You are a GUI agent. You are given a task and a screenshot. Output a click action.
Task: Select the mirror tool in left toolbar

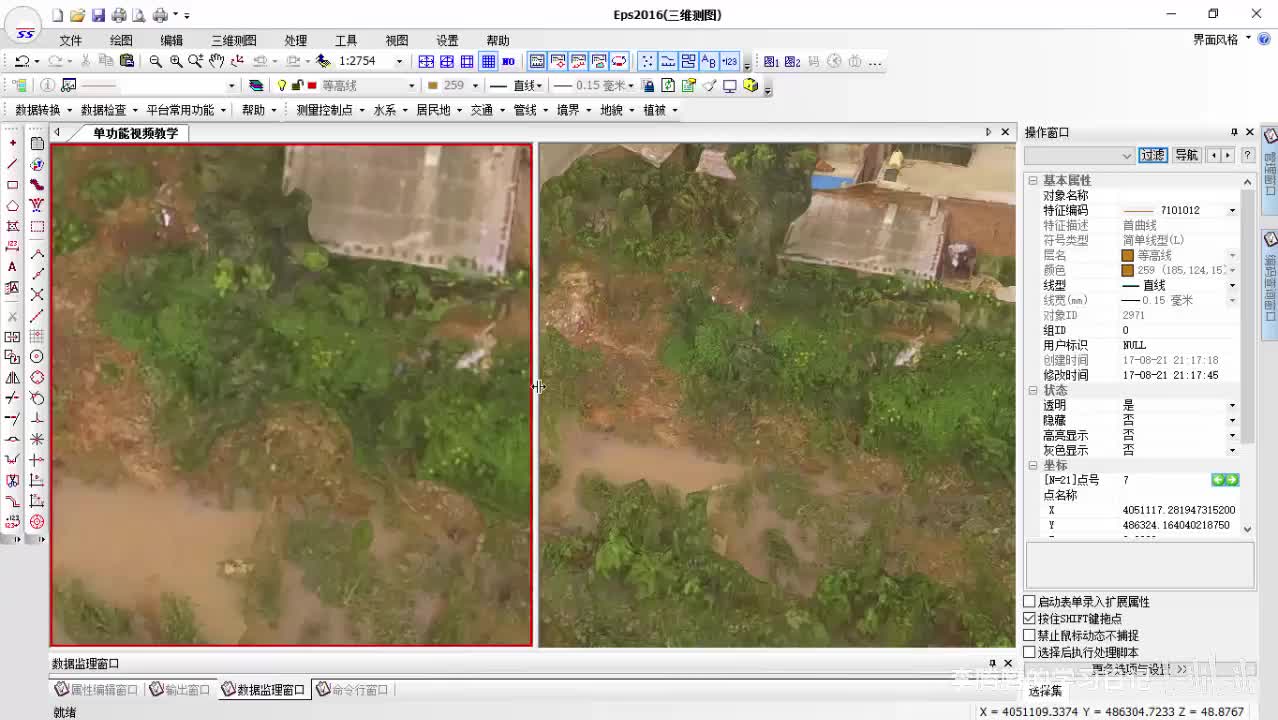click(12, 378)
